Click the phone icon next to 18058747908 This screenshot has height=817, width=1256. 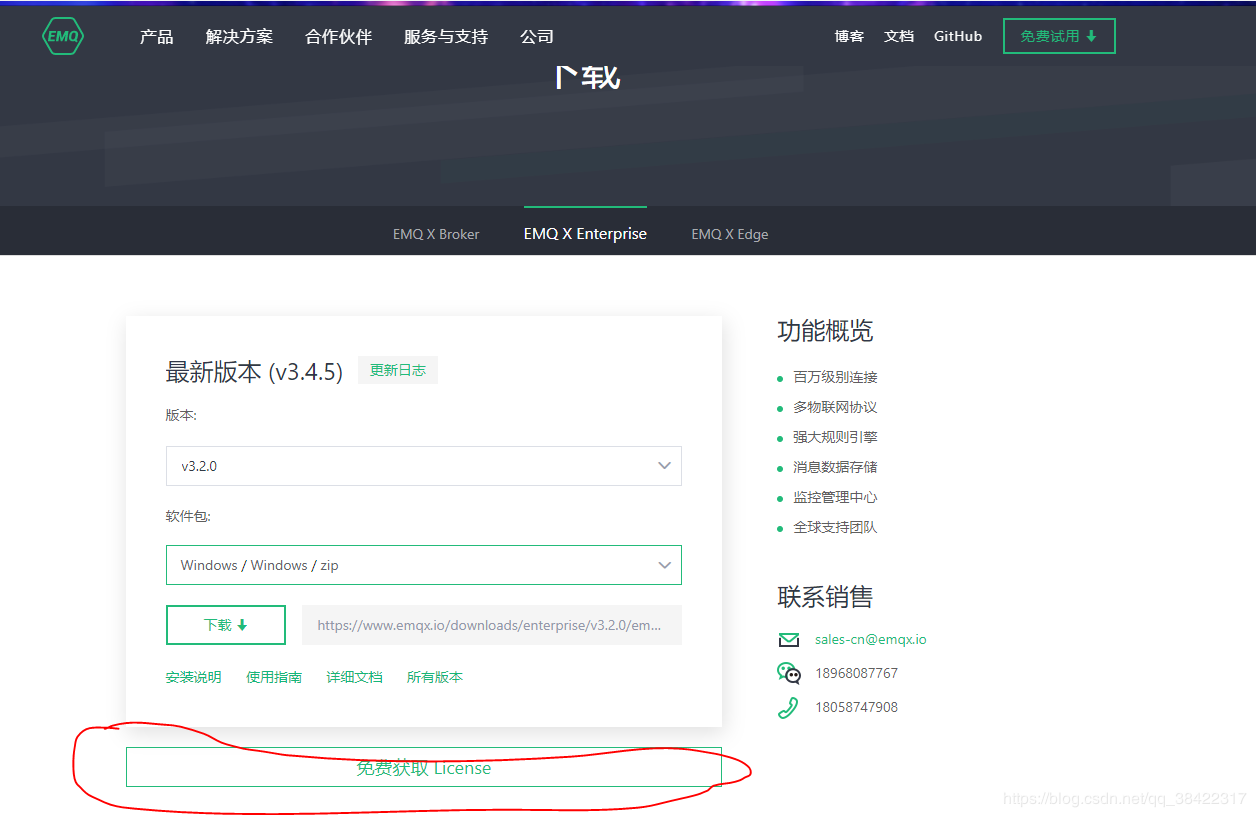coord(789,707)
